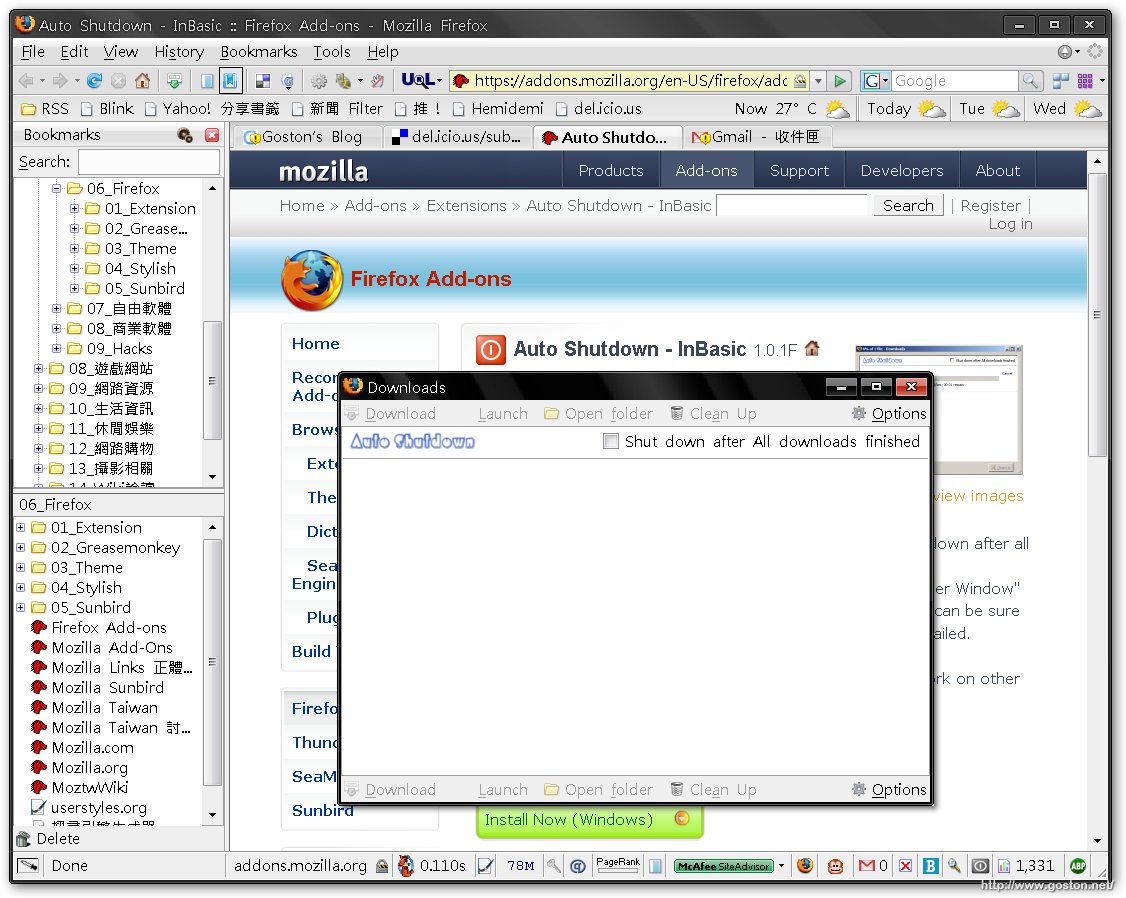Viewport: 1126px width, 898px height.
Task: Click the Wed weather forecast icon
Action: 1087,109
